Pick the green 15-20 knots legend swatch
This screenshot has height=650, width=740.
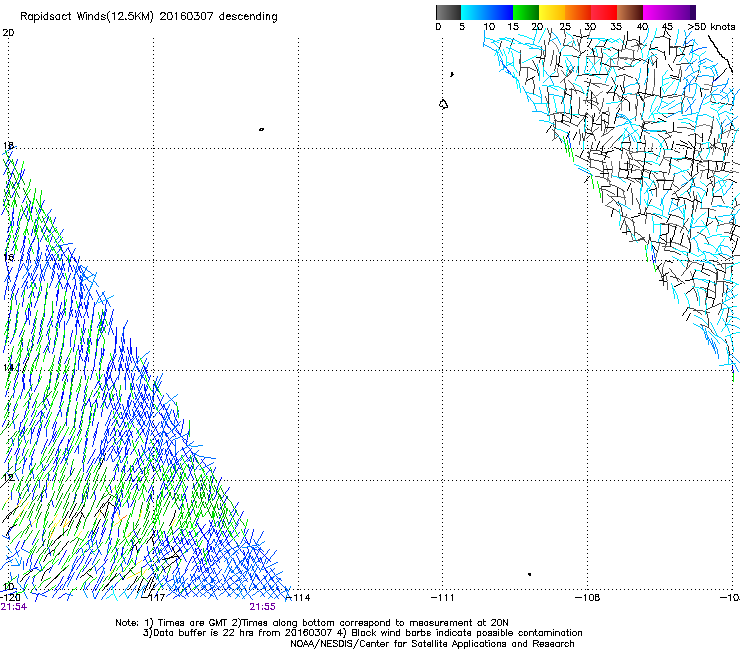click(x=526, y=12)
